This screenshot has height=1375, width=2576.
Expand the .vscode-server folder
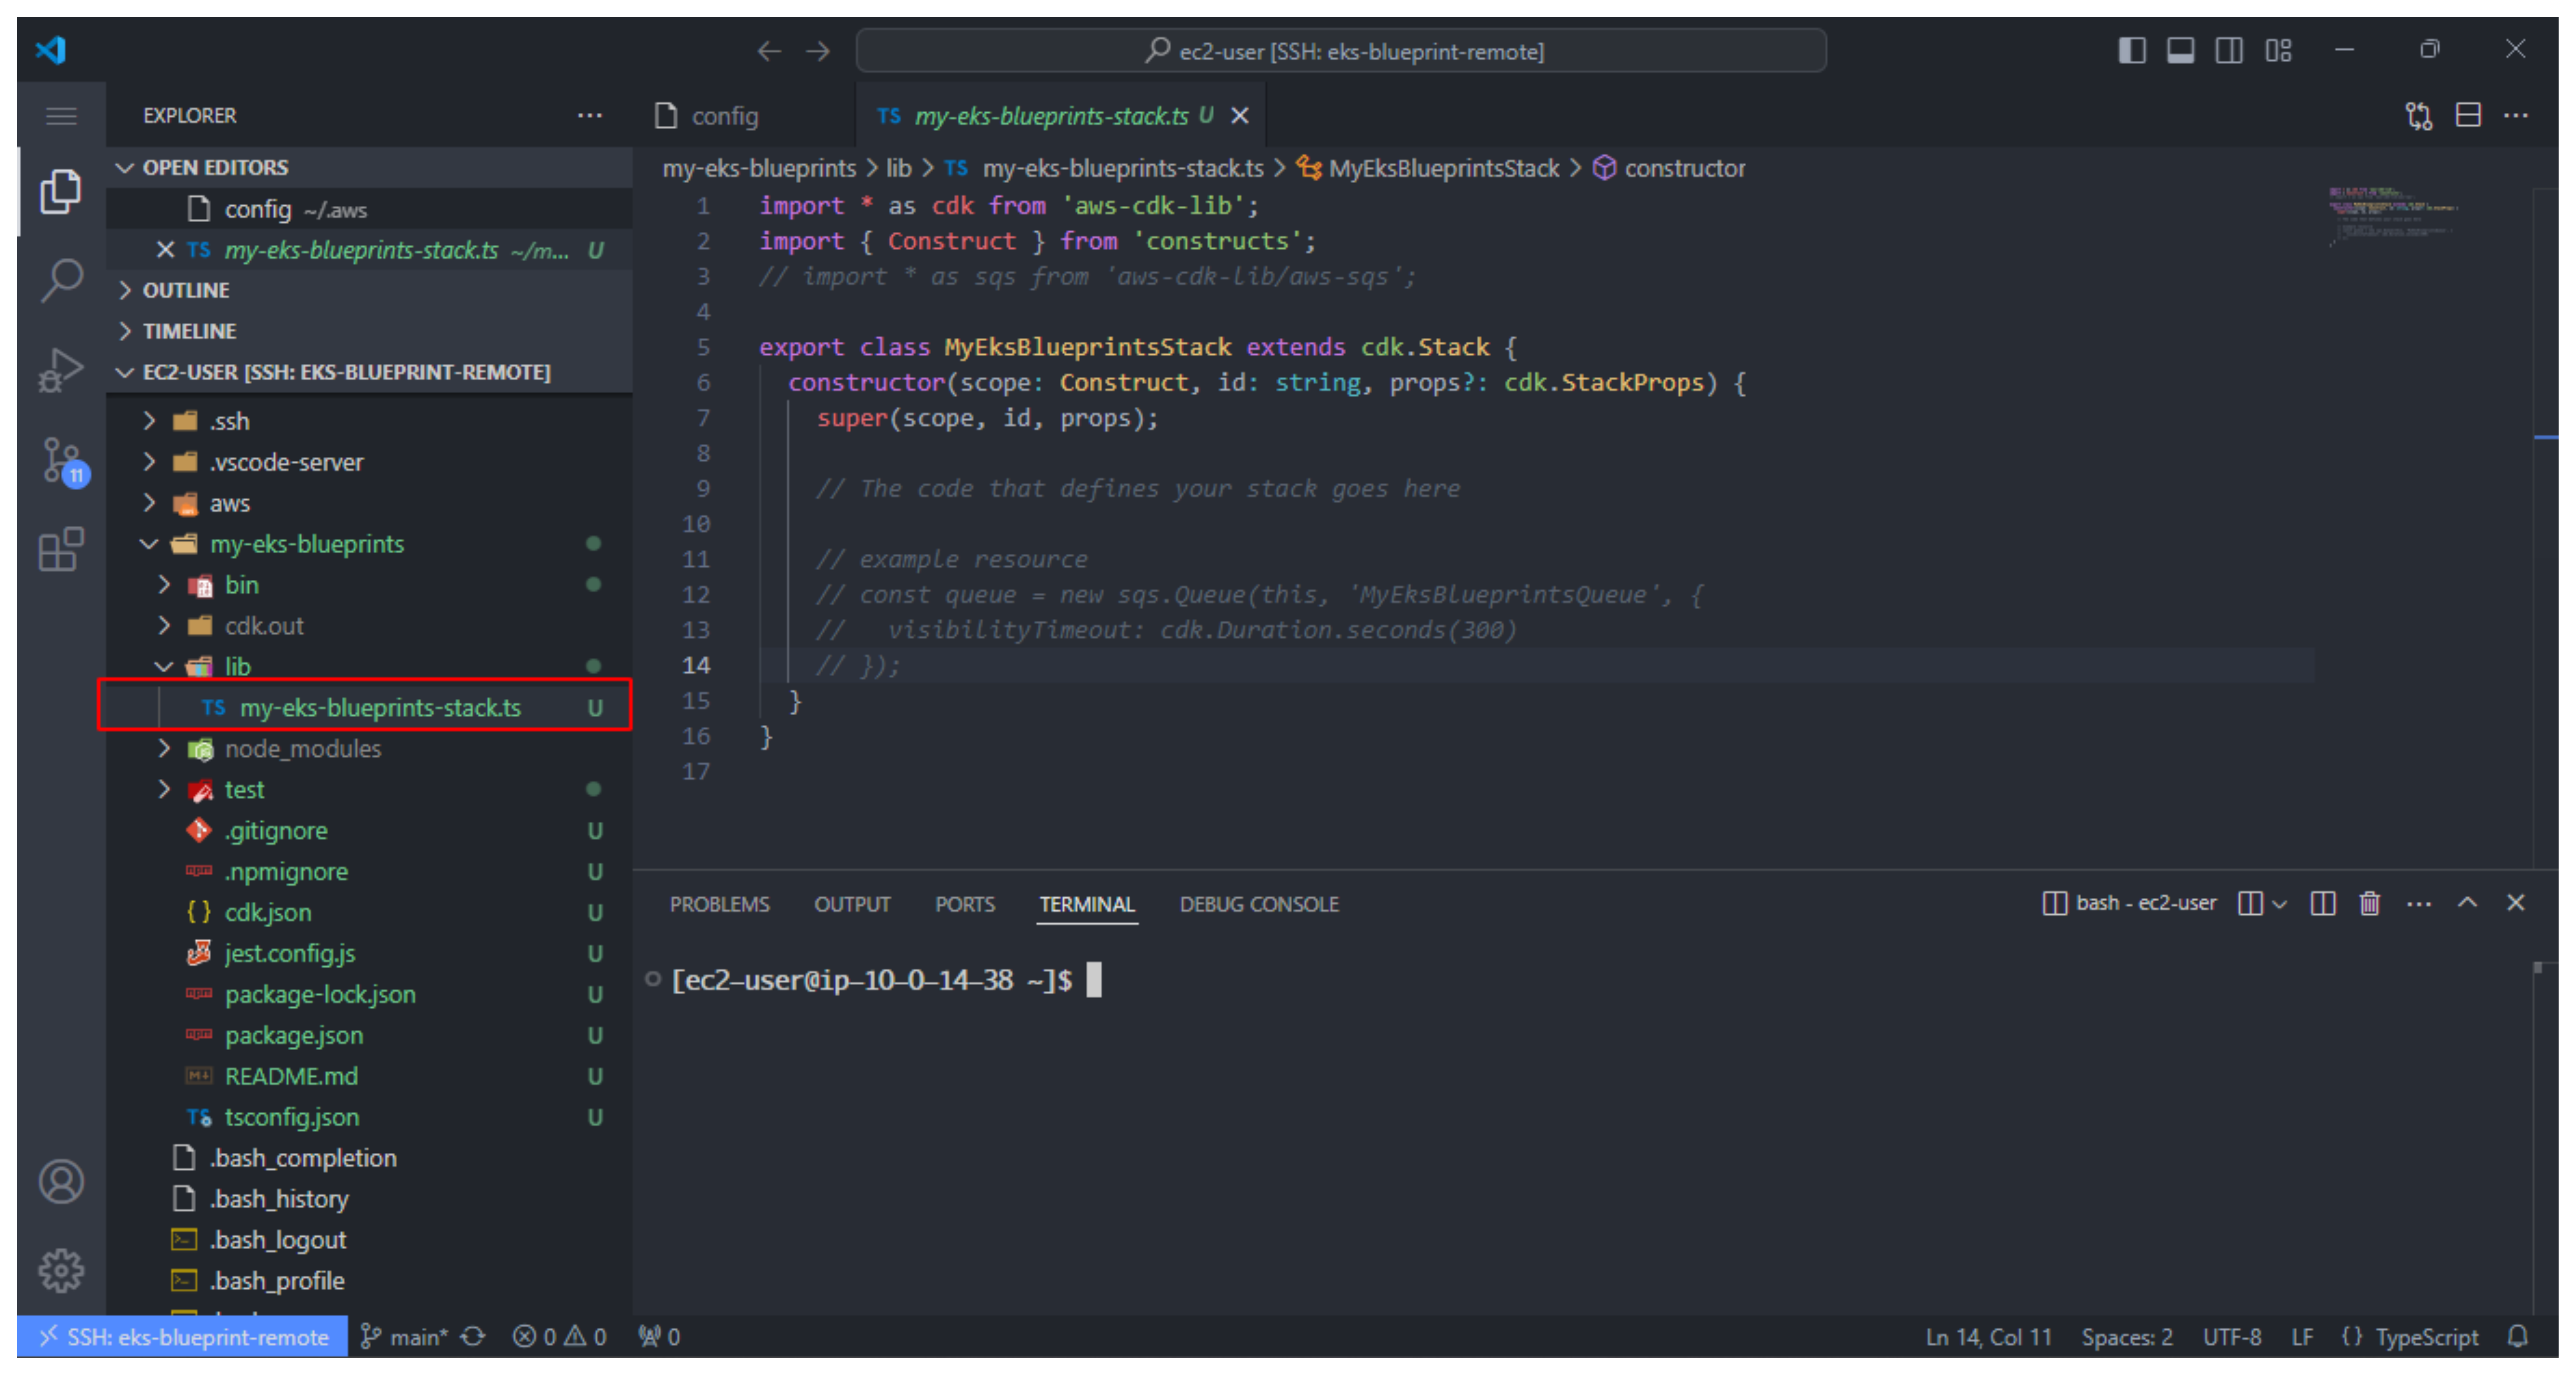[x=368, y=462]
